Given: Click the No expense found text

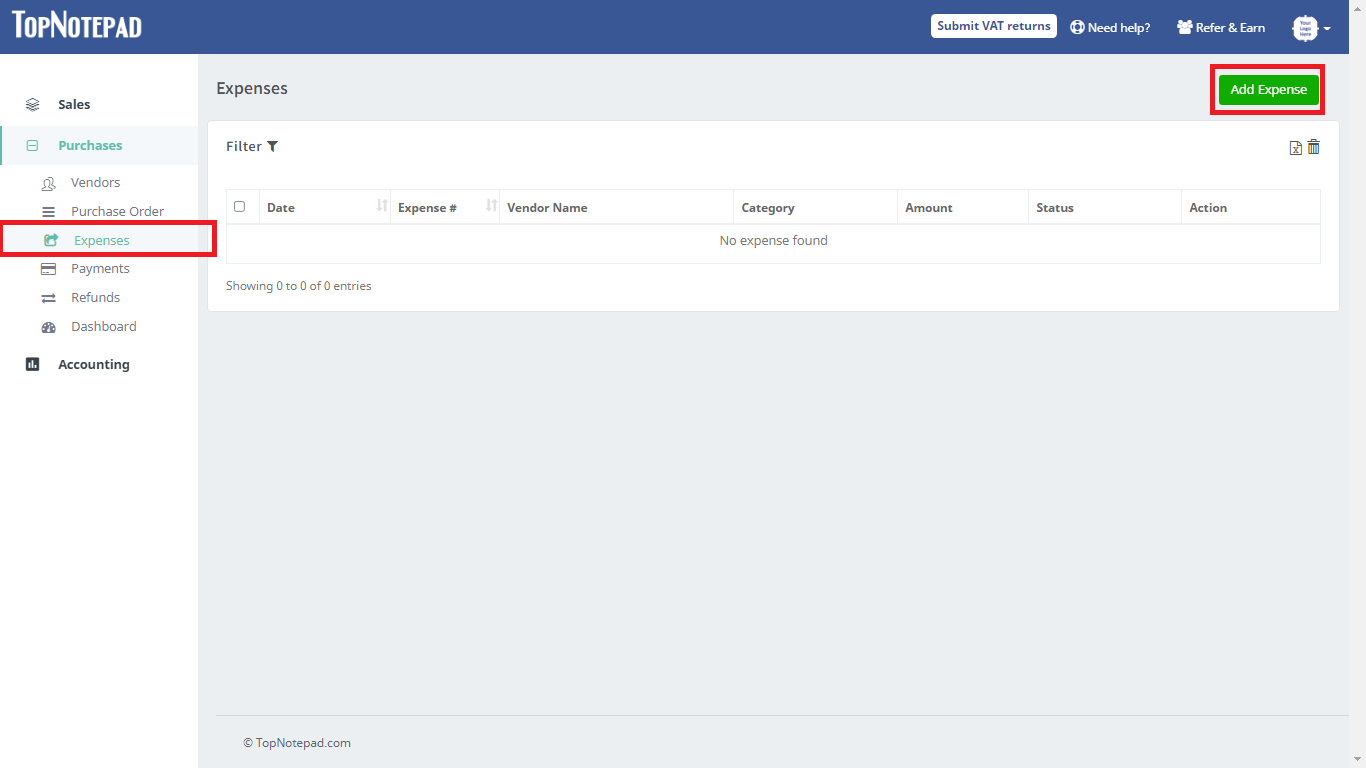Looking at the screenshot, I should 774,240.
